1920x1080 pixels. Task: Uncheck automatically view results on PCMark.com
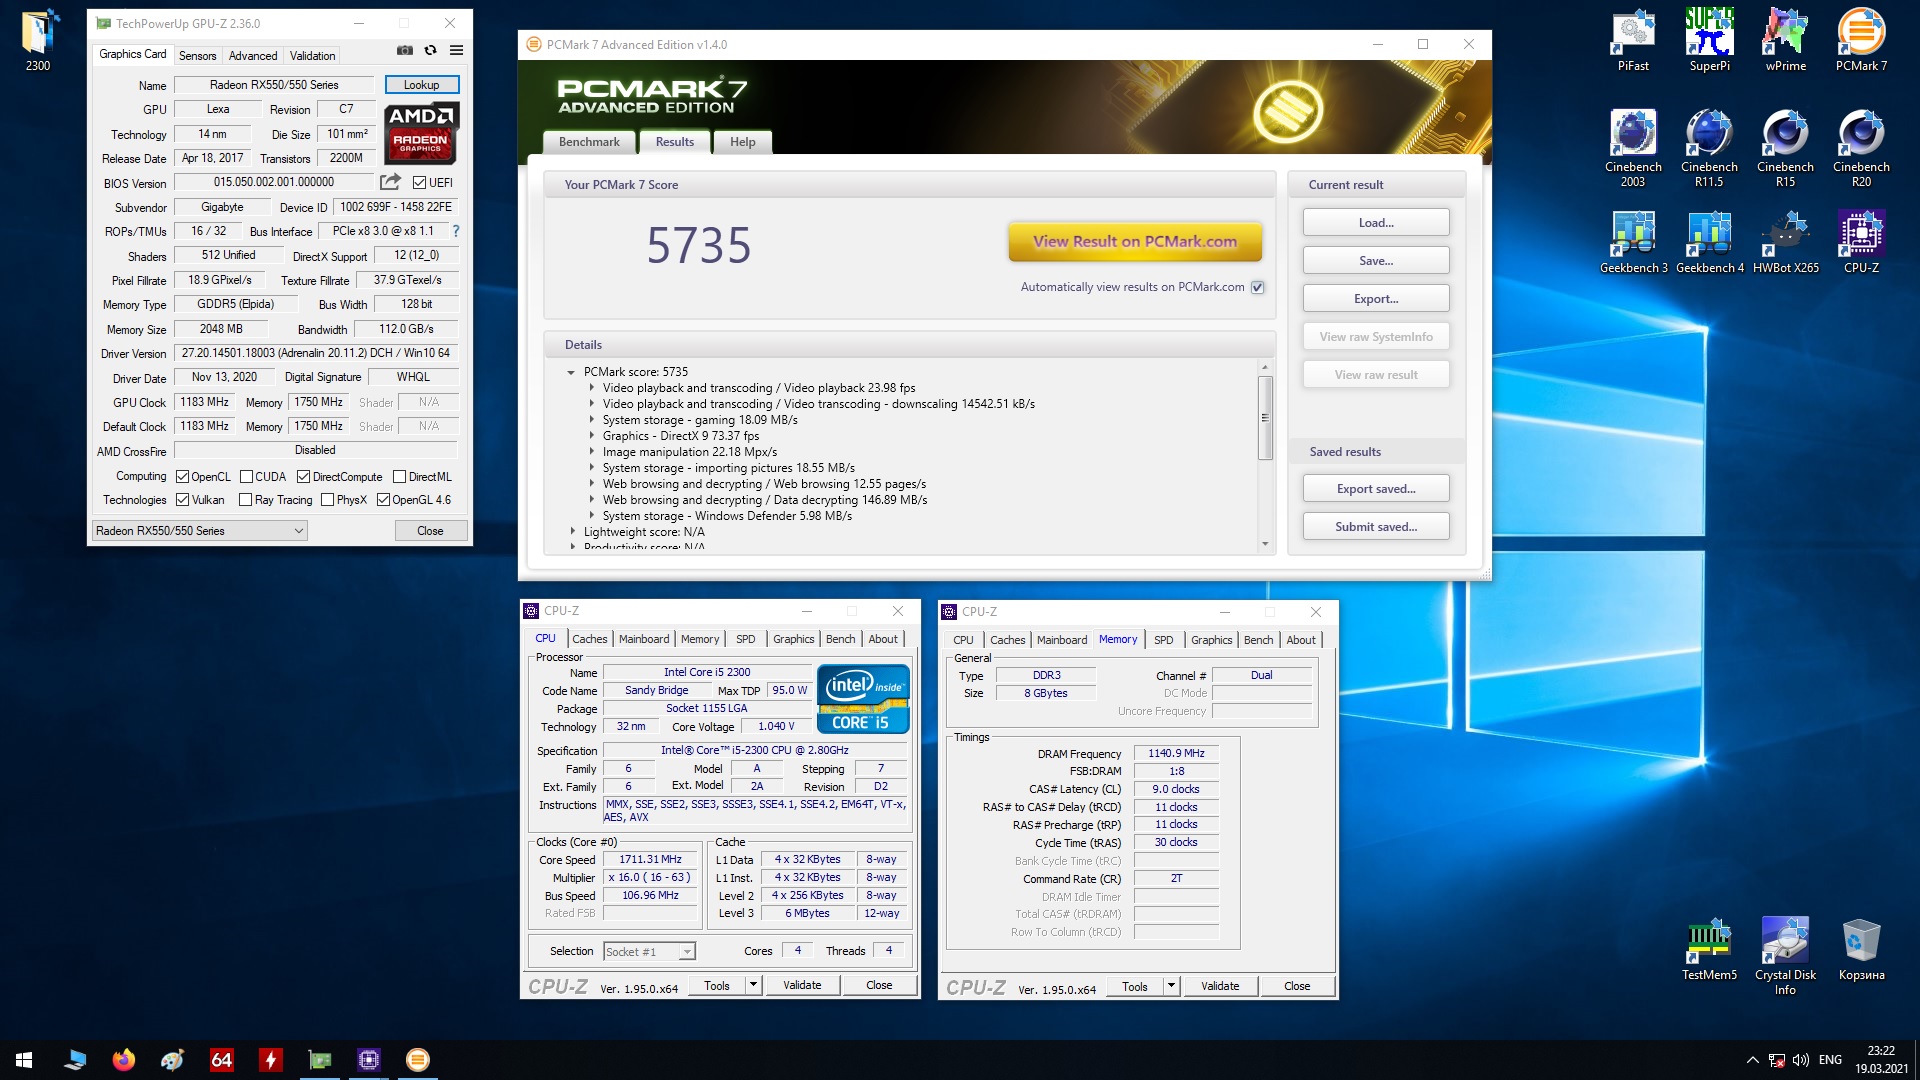click(1258, 287)
